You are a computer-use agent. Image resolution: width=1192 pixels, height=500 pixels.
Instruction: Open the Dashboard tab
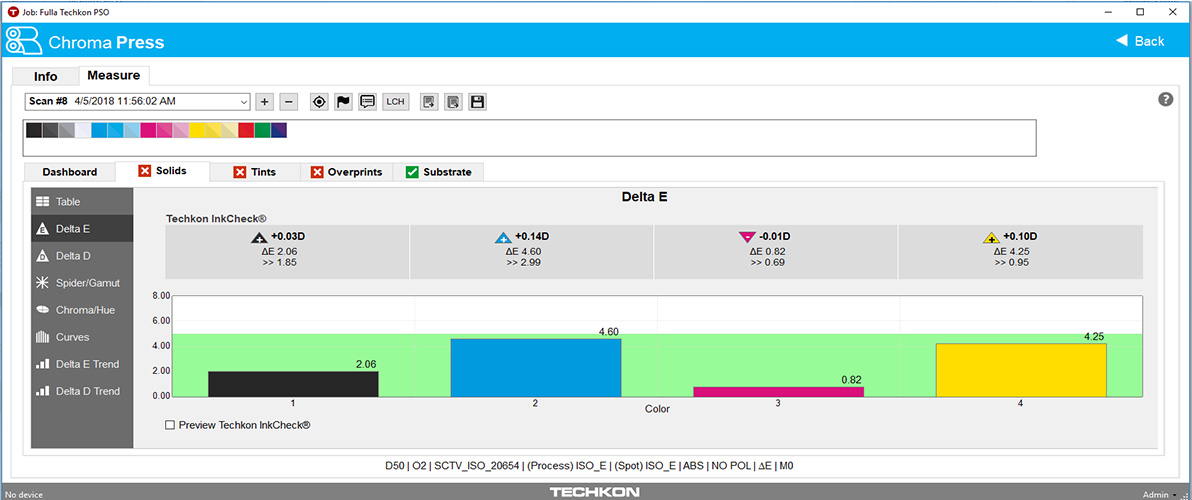click(69, 172)
